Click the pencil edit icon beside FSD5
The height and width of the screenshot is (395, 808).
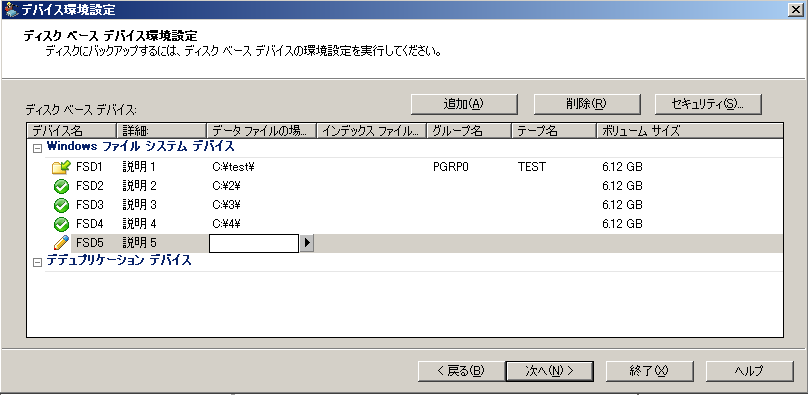point(61,243)
